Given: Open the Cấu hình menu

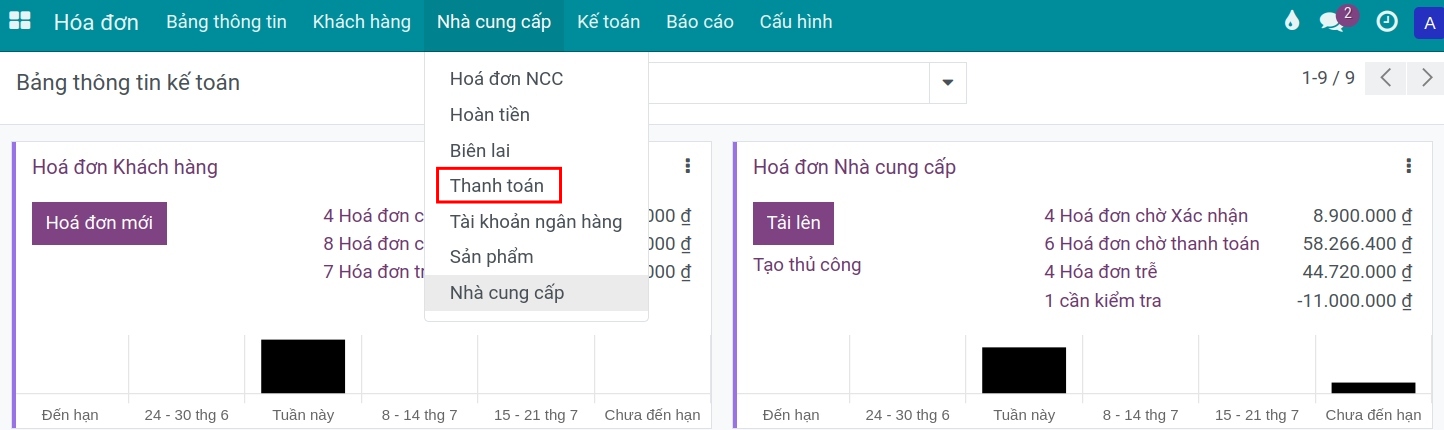Looking at the screenshot, I should coord(796,22).
